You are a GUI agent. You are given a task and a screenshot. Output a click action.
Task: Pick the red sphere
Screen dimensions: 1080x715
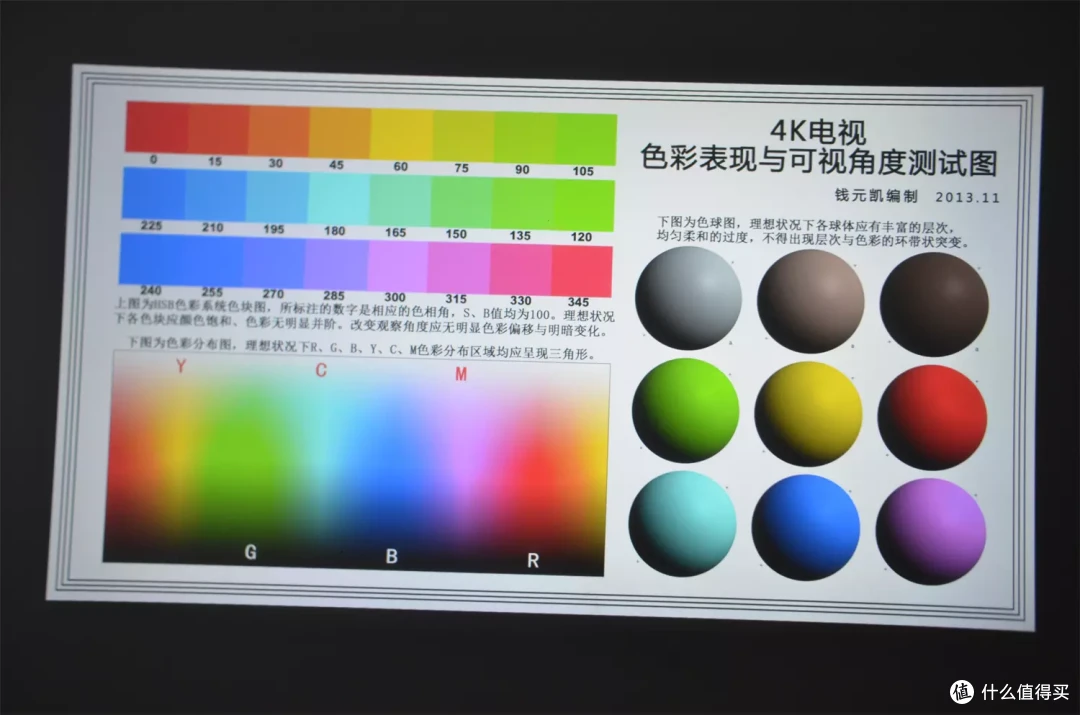pyautogui.click(x=933, y=417)
